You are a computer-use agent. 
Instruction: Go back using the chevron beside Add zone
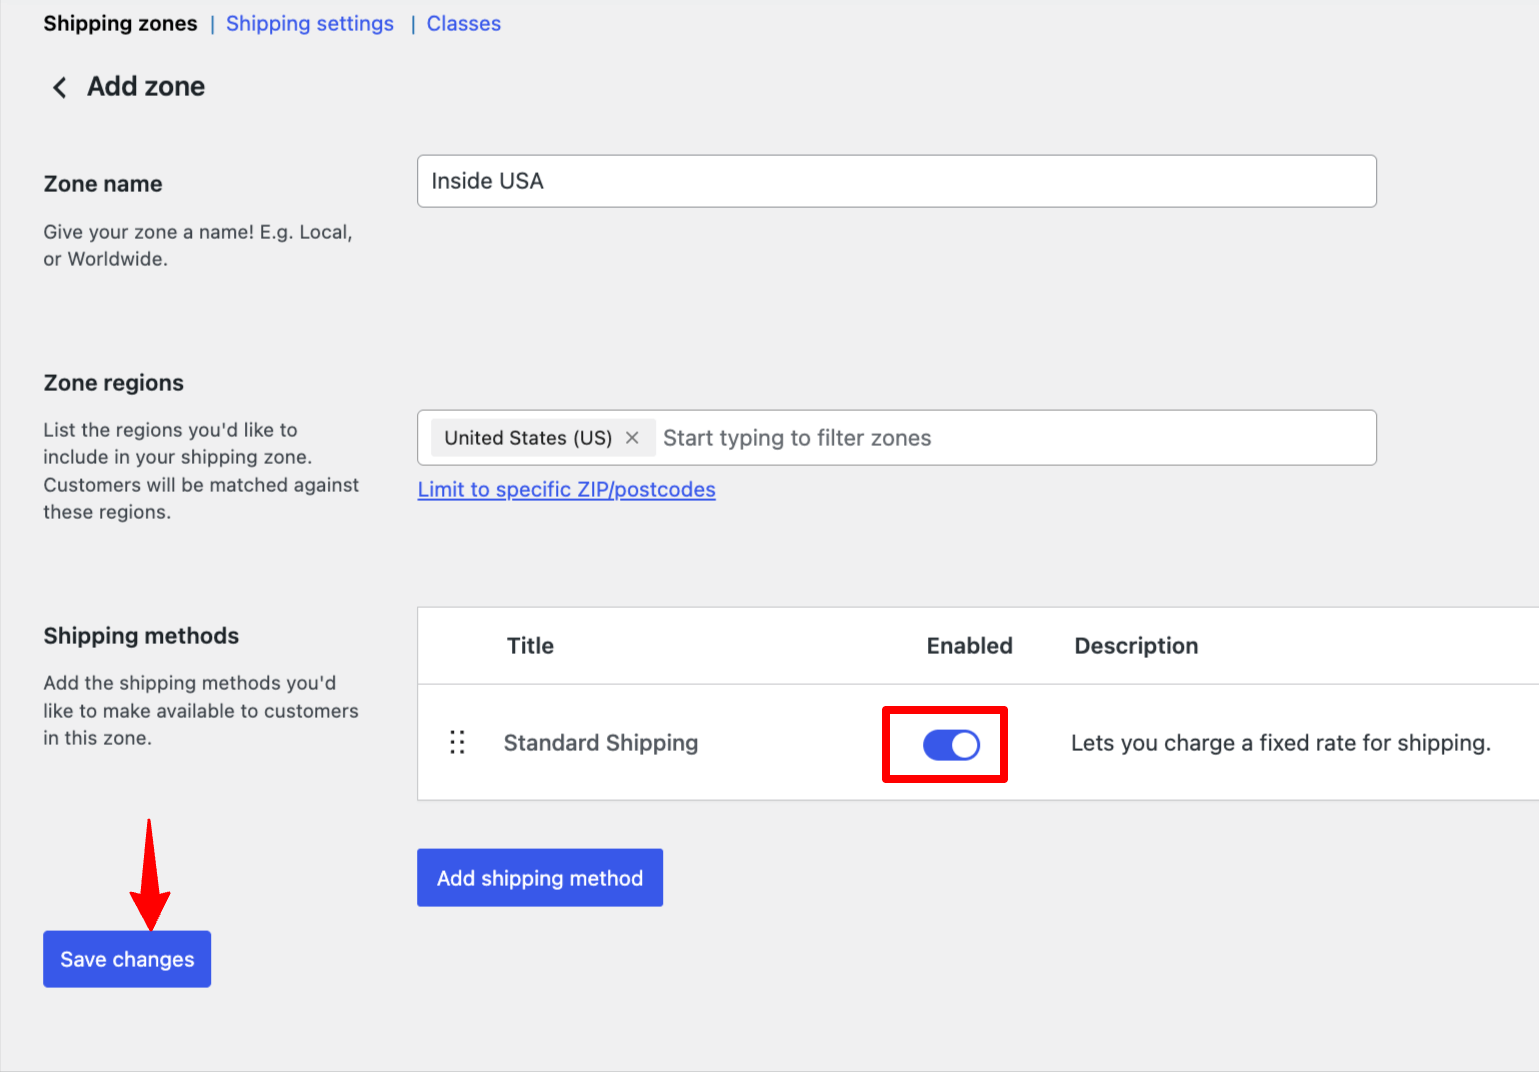point(60,88)
